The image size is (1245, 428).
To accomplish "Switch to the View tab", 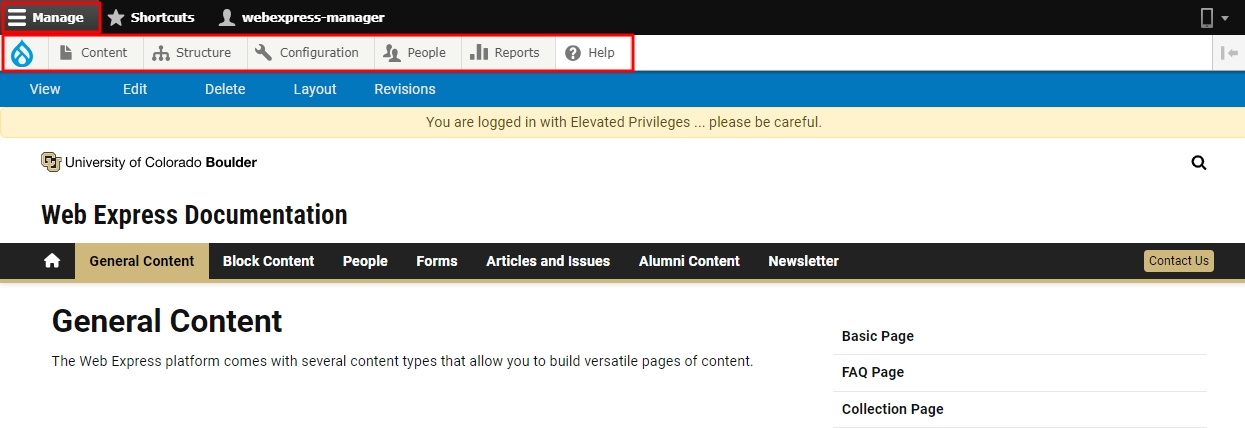I will tap(45, 89).
